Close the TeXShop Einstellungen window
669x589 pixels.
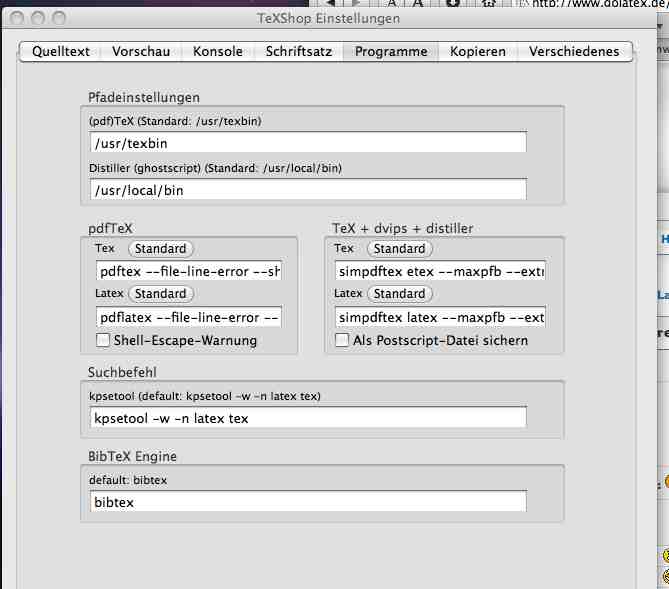pyautogui.click(x=17, y=18)
